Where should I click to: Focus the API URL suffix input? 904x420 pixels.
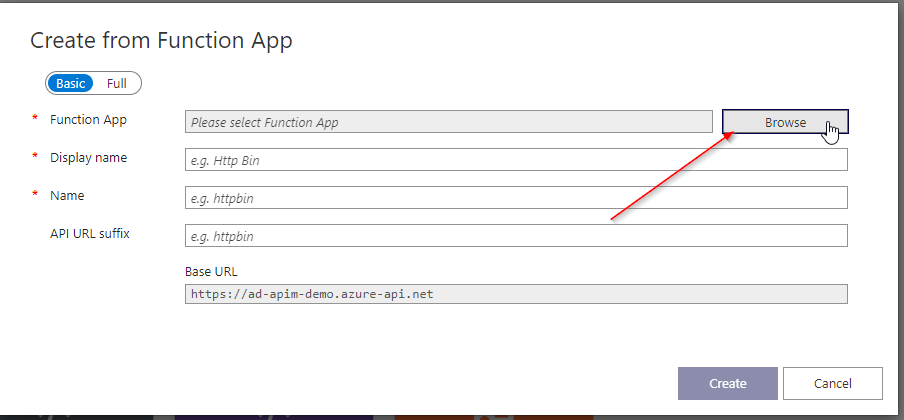tap(516, 236)
